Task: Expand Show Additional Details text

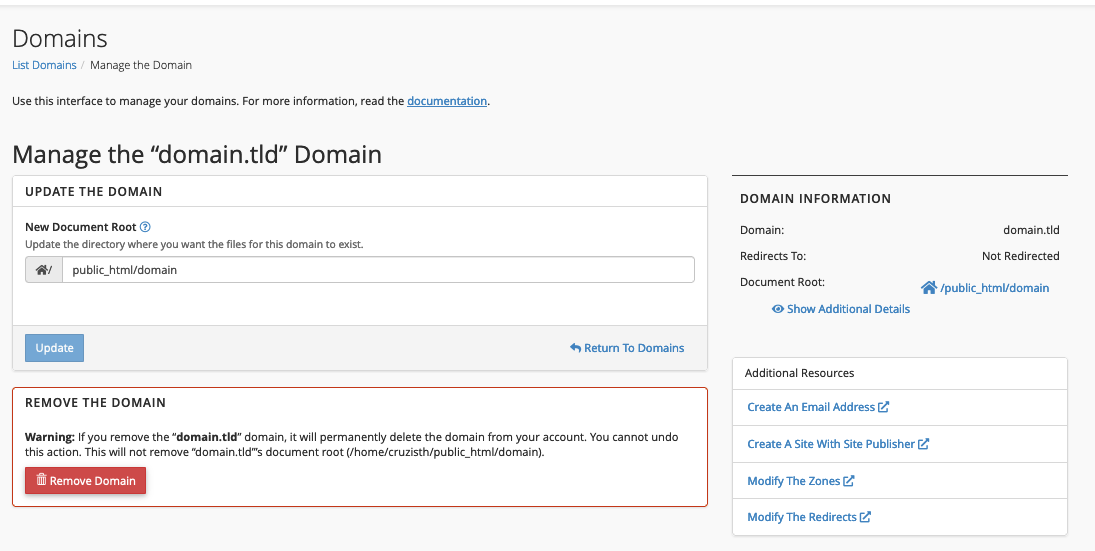Action: [848, 309]
